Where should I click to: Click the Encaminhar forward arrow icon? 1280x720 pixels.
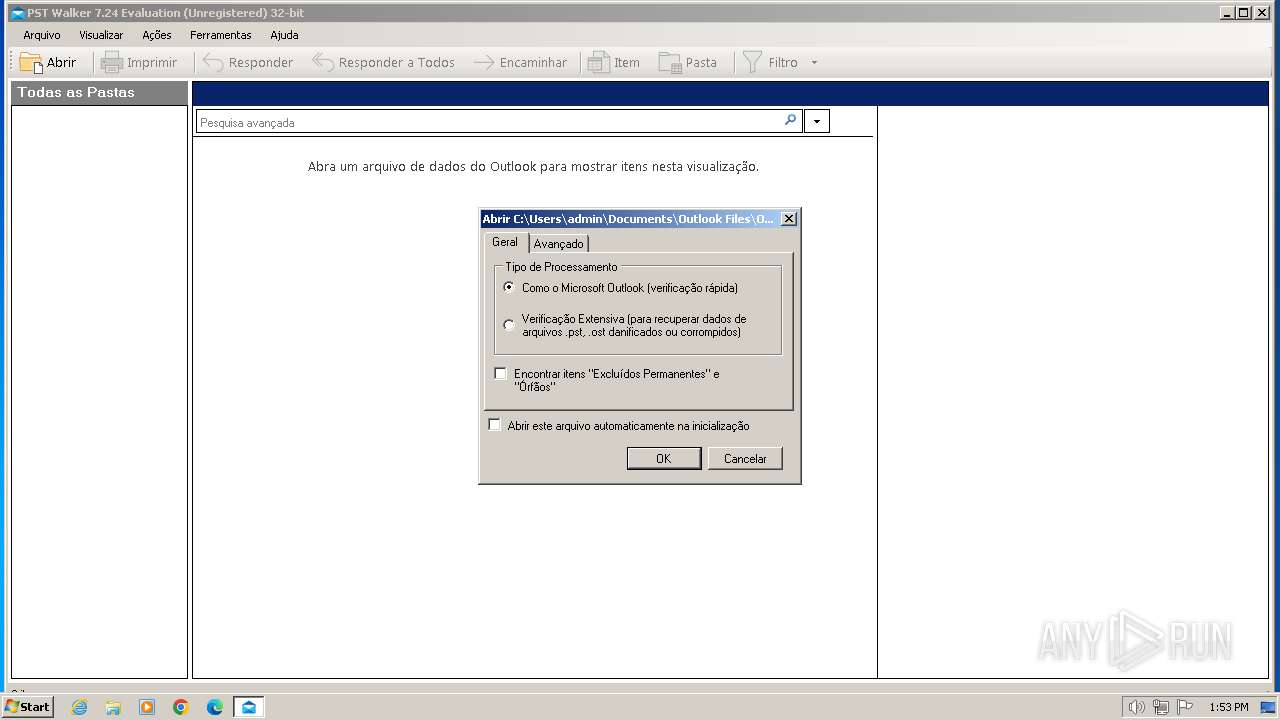pyautogui.click(x=484, y=62)
